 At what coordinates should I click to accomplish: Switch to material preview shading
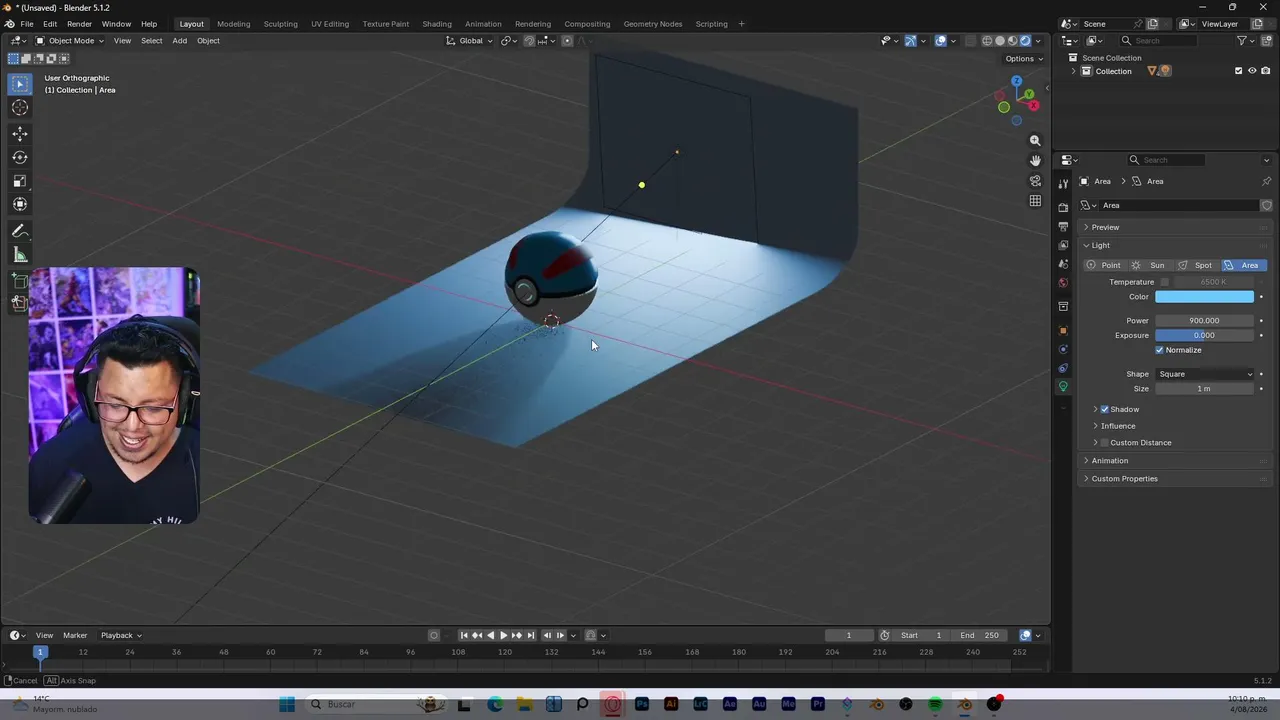tap(1012, 41)
